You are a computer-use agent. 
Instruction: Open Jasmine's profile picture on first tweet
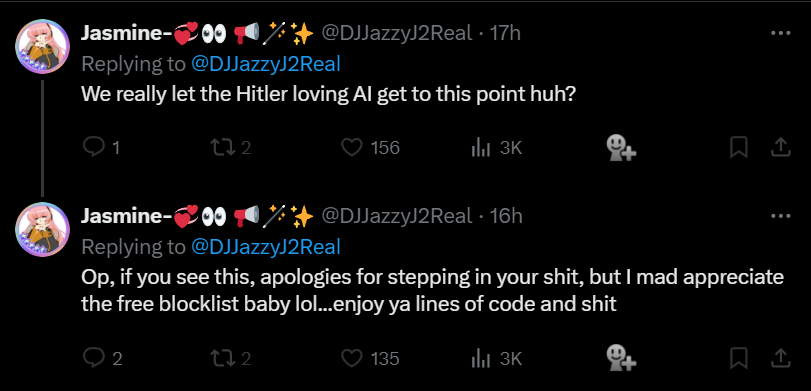42,47
